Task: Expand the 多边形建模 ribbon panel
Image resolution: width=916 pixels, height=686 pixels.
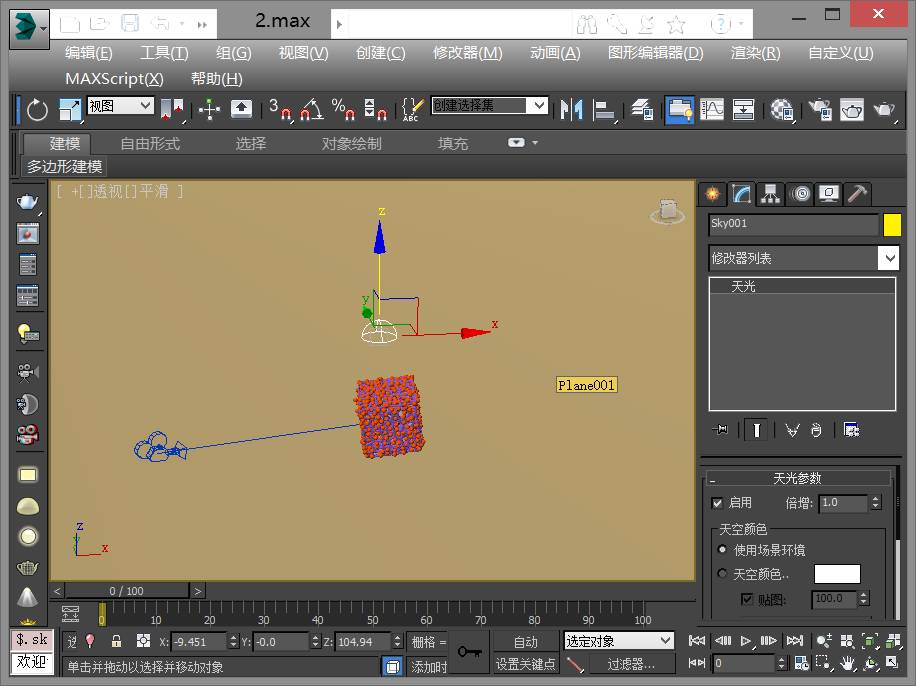Action: 64,167
